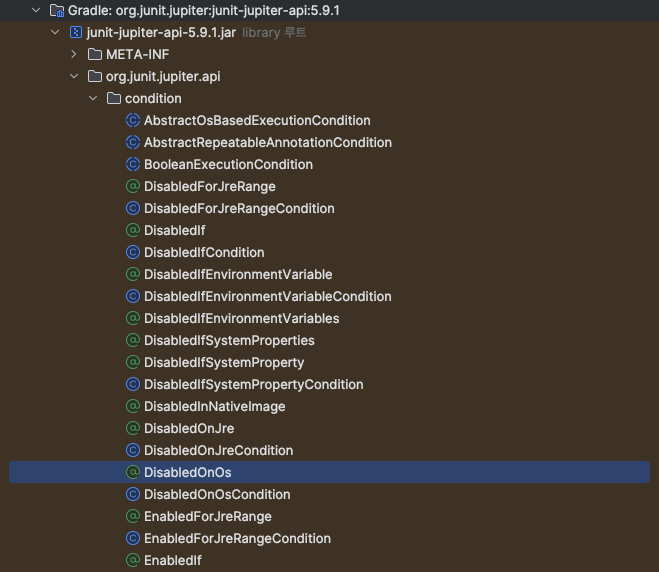Click annotation icon of DisabledIfSystemProperty

pyautogui.click(x=133, y=362)
